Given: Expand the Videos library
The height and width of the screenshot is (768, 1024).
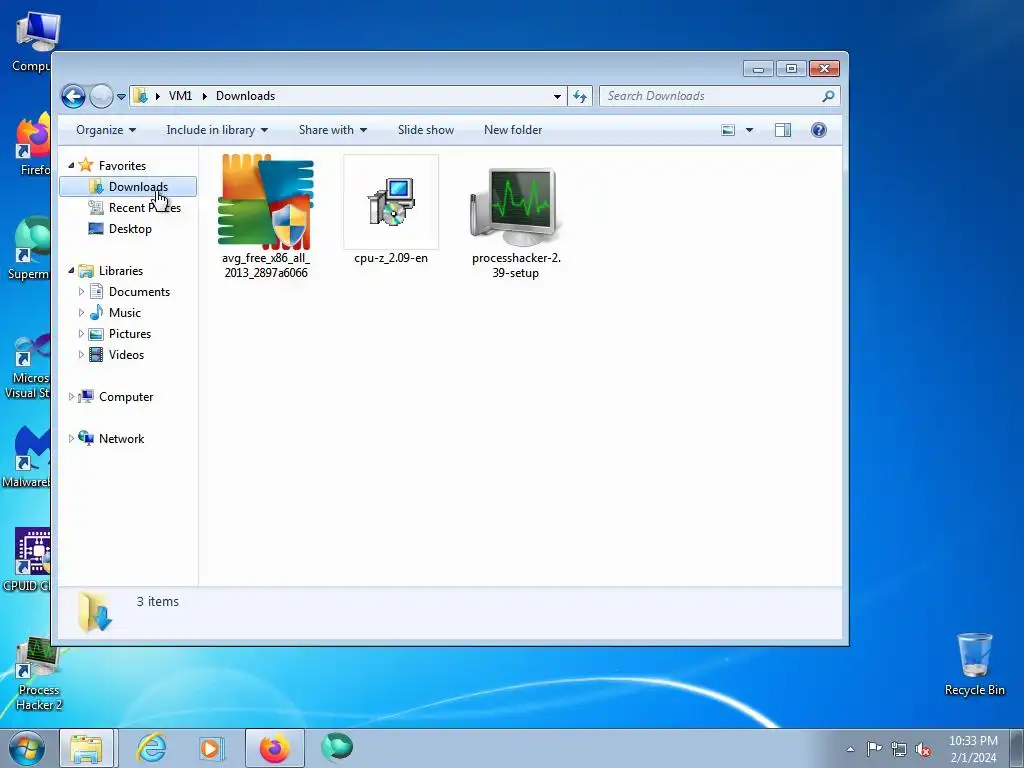Looking at the screenshot, I should tap(82, 354).
